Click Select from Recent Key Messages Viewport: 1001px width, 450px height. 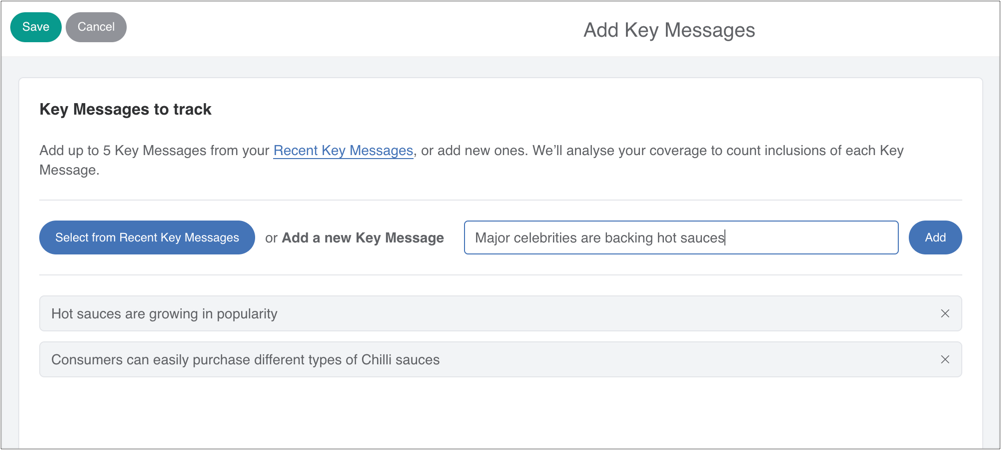(147, 238)
